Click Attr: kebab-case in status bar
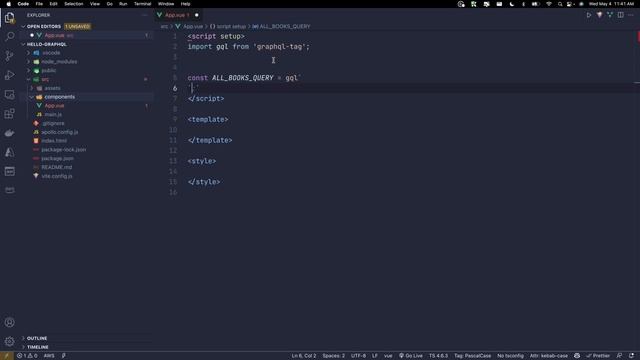The height and width of the screenshot is (360, 640). click(549, 356)
